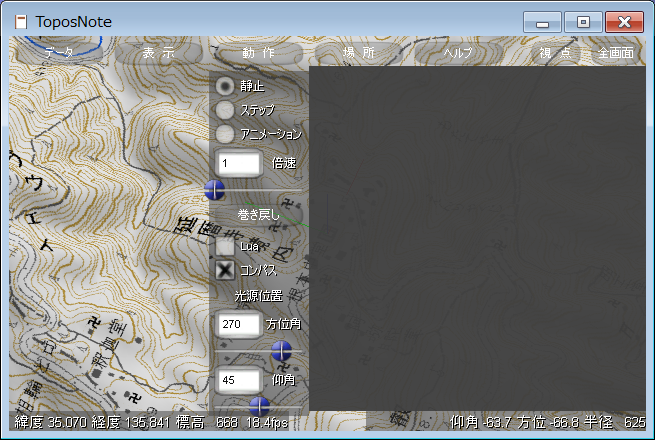The image size is (655, 440).
Task: Select the ステップ radio button
Action: click(225, 110)
